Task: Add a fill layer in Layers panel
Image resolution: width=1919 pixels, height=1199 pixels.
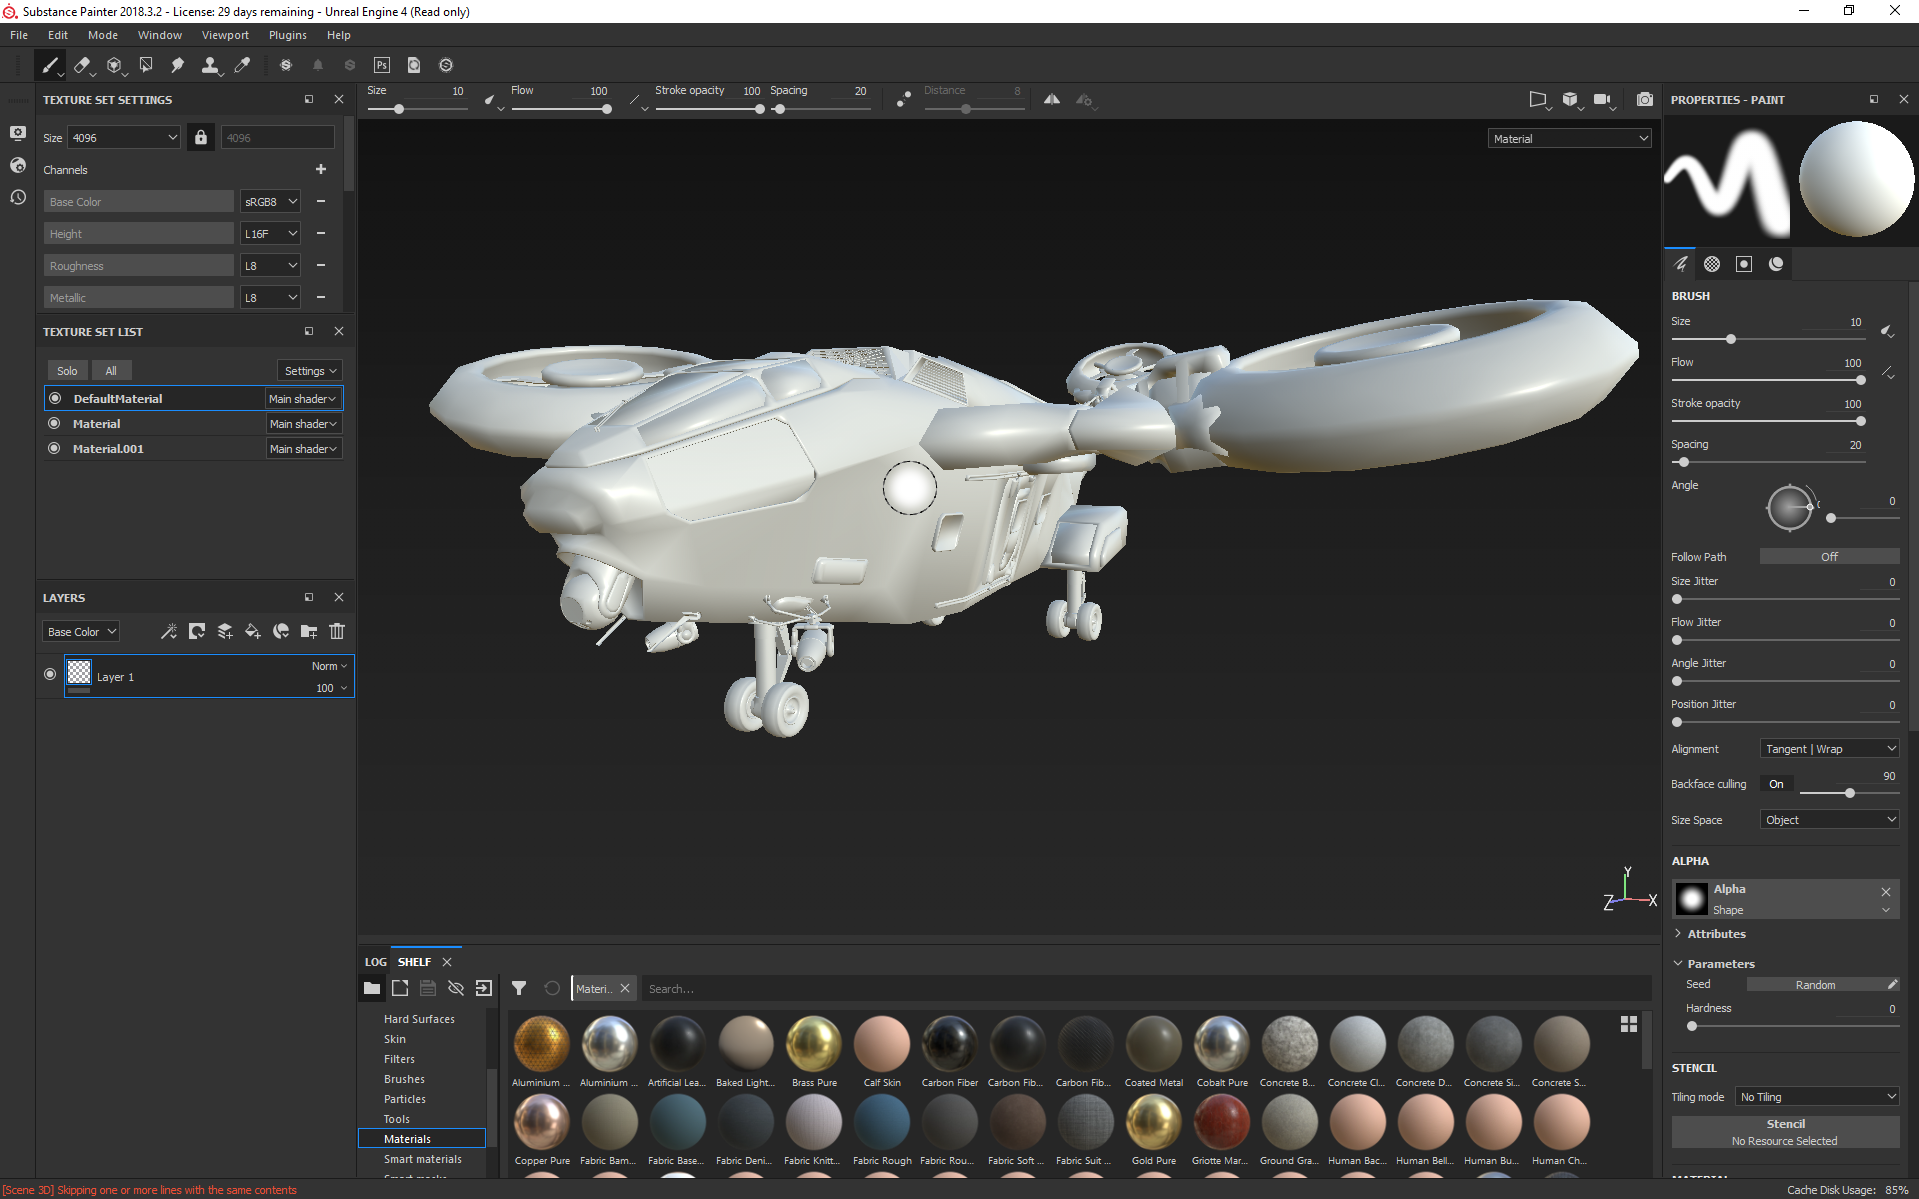Action: coord(253,631)
